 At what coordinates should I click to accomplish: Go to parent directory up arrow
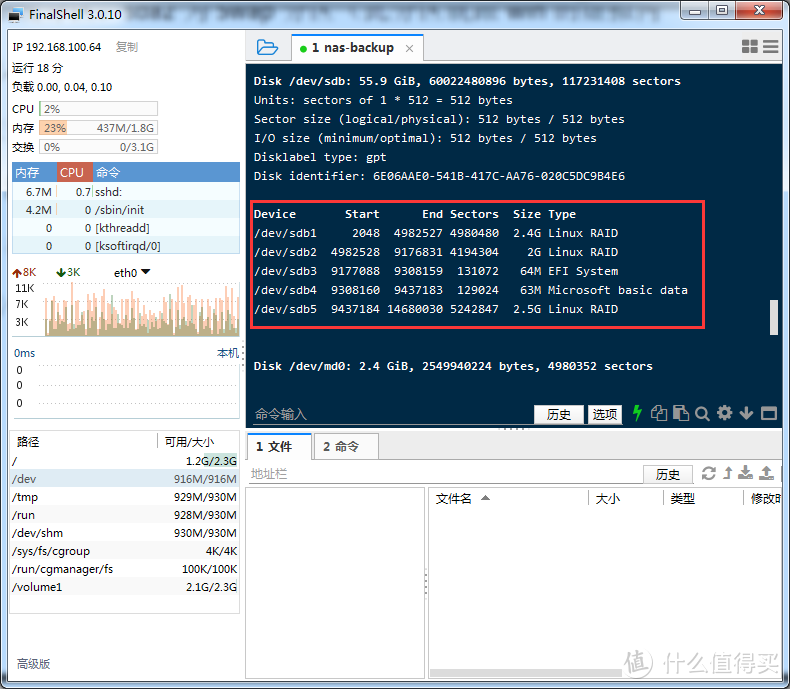[x=728, y=473]
